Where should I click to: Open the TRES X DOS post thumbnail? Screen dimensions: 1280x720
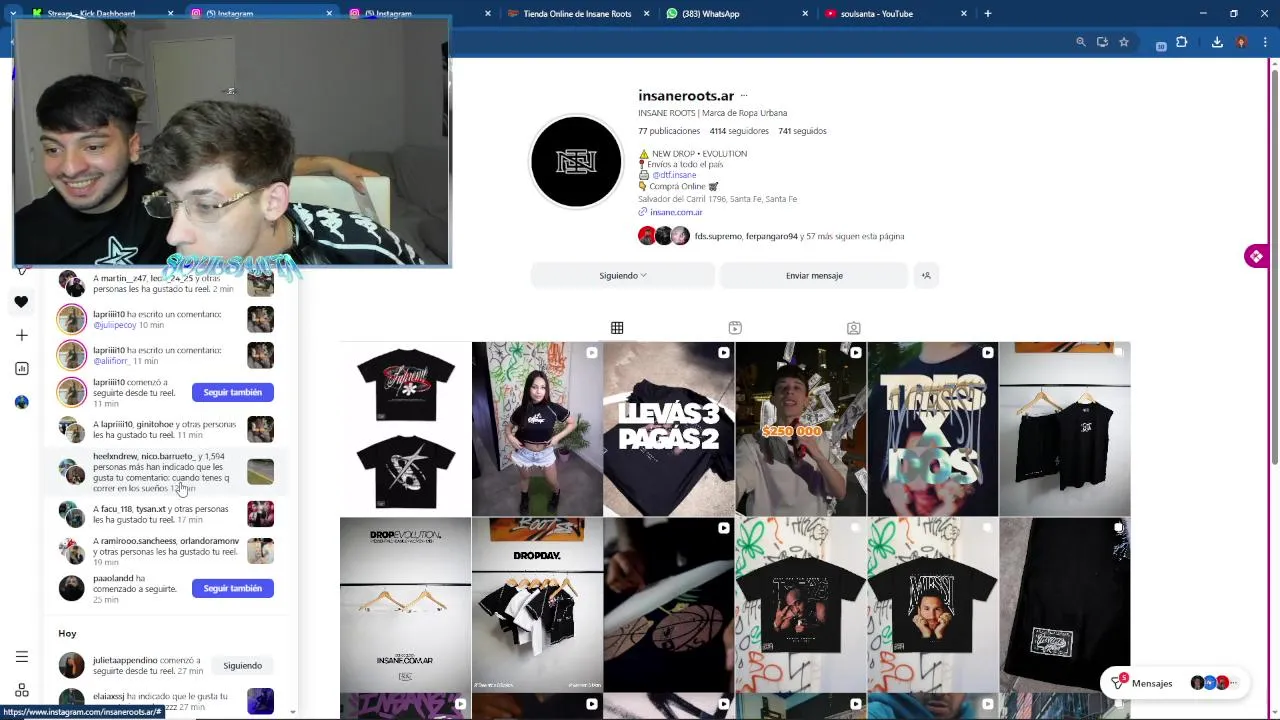point(933,429)
